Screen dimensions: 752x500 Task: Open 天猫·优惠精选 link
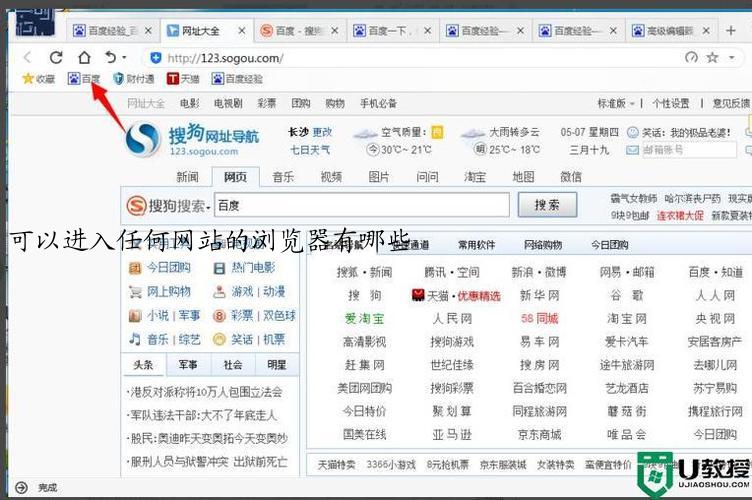click(x=456, y=296)
